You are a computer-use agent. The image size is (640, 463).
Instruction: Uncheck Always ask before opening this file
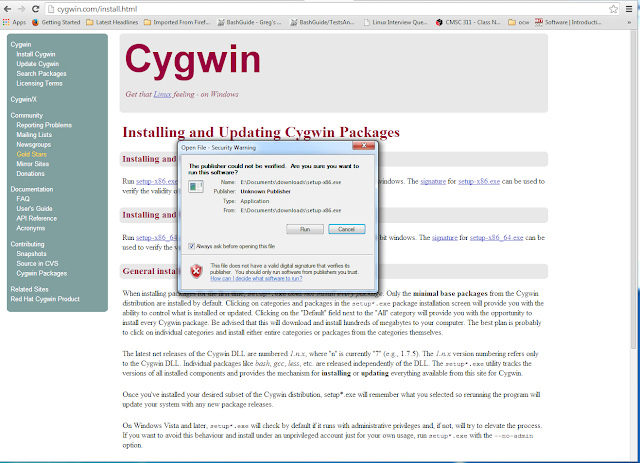tap(191, 246)
